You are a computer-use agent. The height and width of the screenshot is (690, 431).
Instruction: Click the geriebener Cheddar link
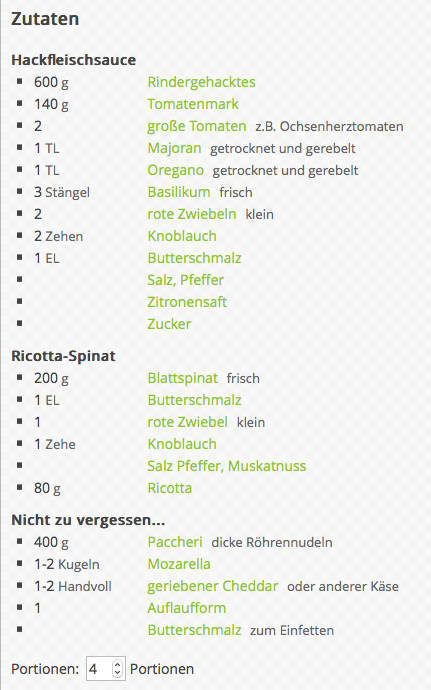(x=213, y=587)
